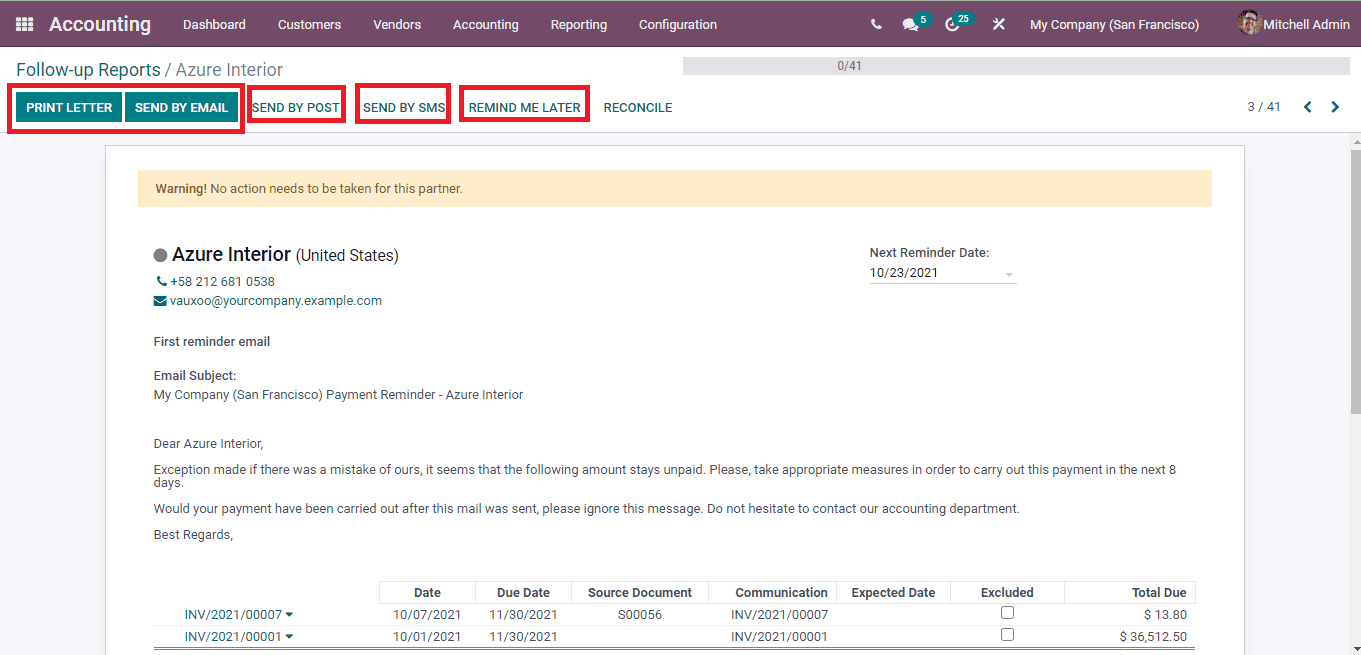Switch to the Vendors menu
Viewport: 1361px width, 655px height.
[x=397, y=24]
